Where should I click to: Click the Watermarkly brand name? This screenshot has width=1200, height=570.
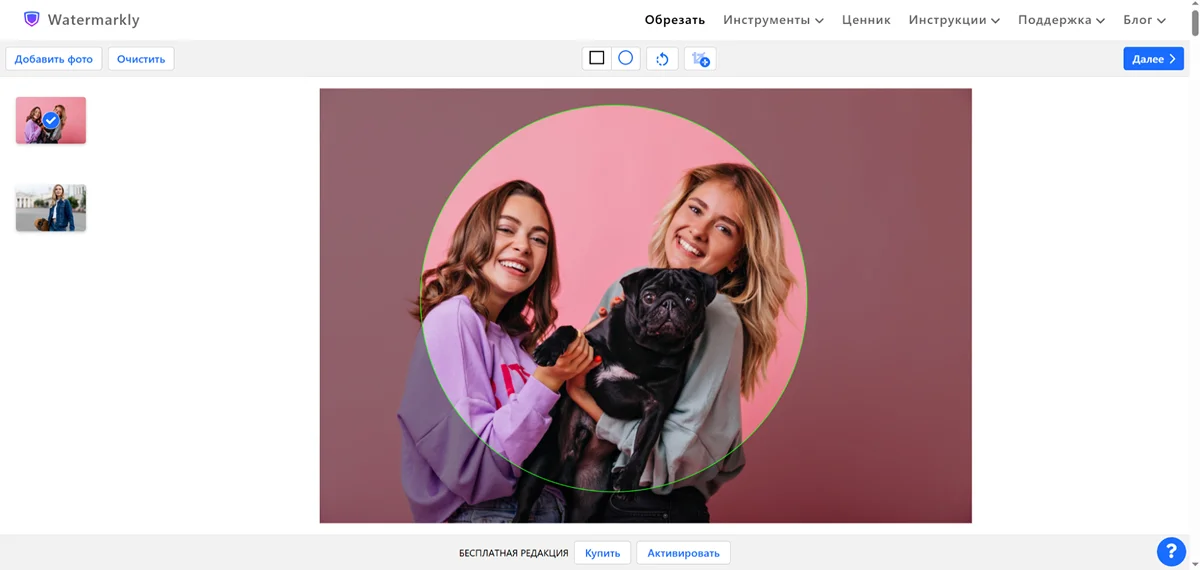click(94, 20)
